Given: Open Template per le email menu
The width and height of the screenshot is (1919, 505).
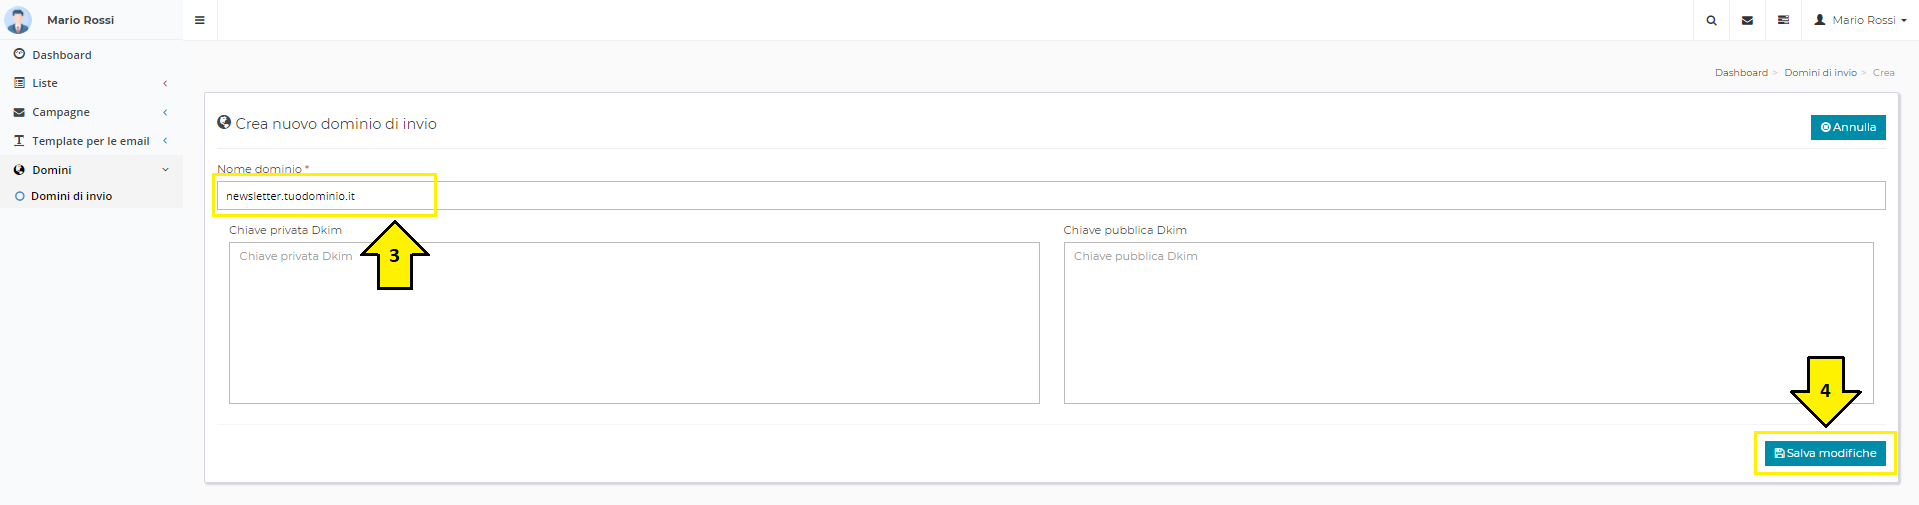Looking at the screenshot, I should point(90,141).
